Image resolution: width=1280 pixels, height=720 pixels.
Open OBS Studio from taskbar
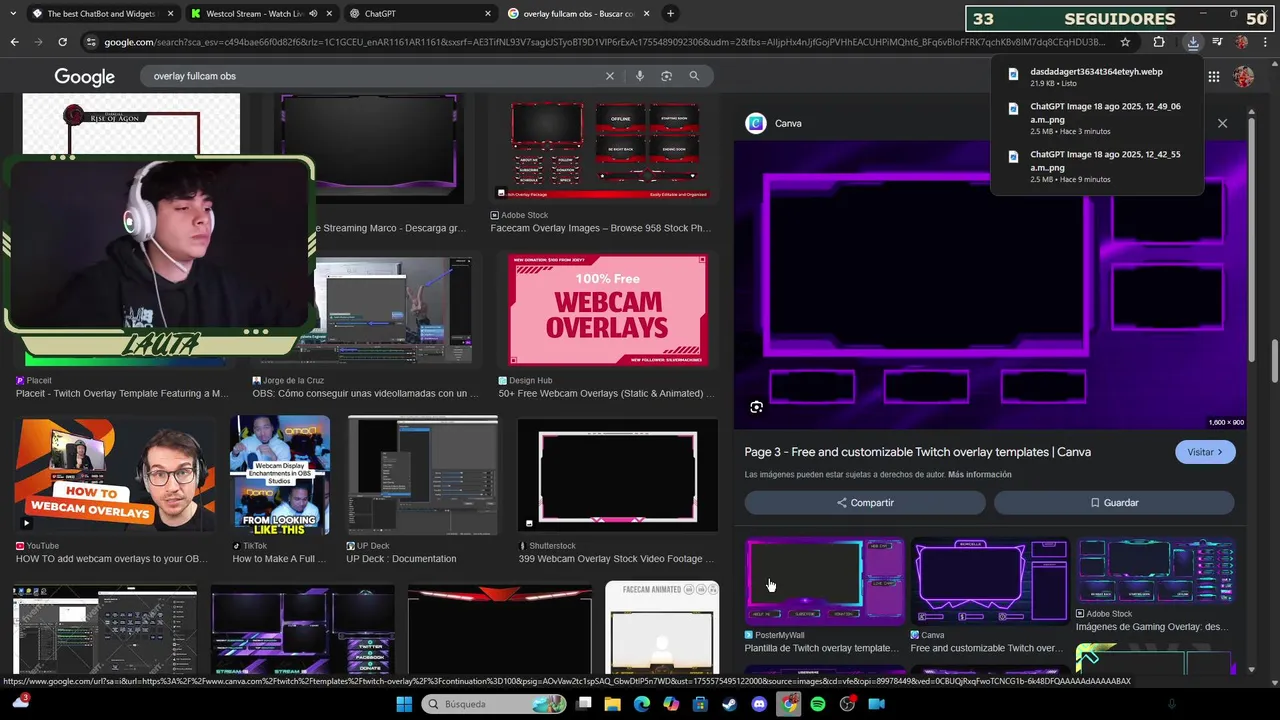pos(847,704)
